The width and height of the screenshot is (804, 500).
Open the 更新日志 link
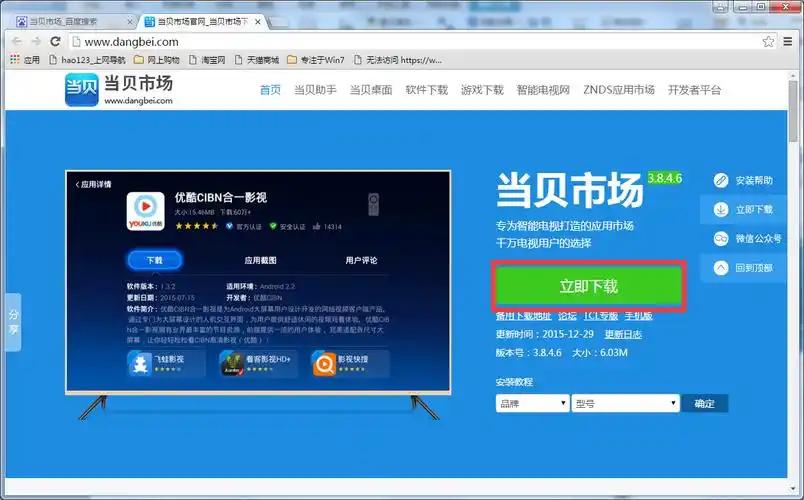point(623,334)
